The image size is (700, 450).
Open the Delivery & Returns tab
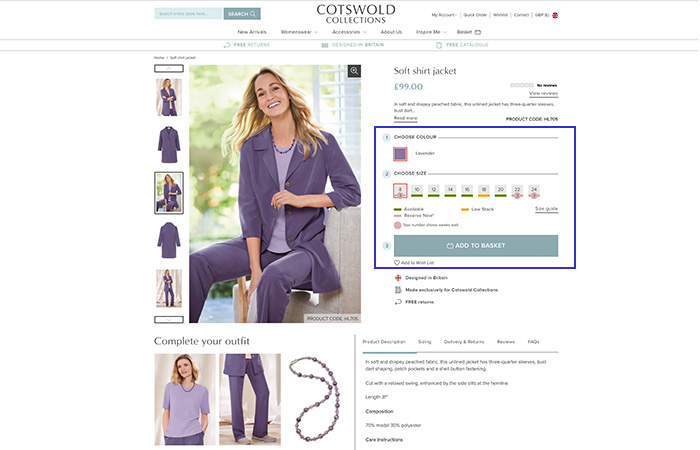[x=464, y=342]
